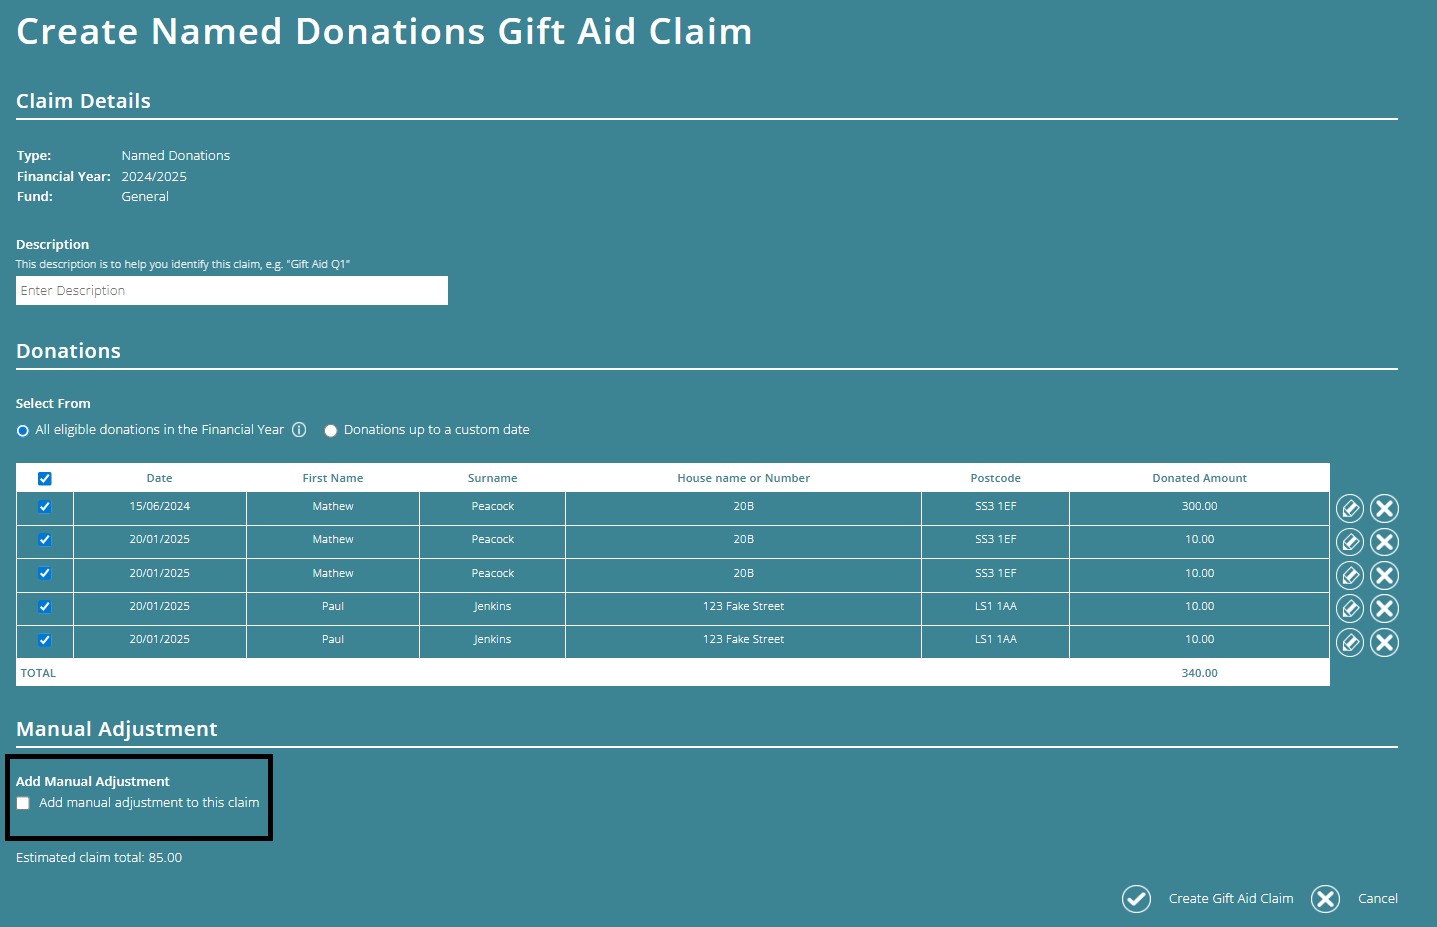Click the checkmark icon beside Create Gift Aid Claim
The image size is (1437, 927).
[x=1136, y=898]
